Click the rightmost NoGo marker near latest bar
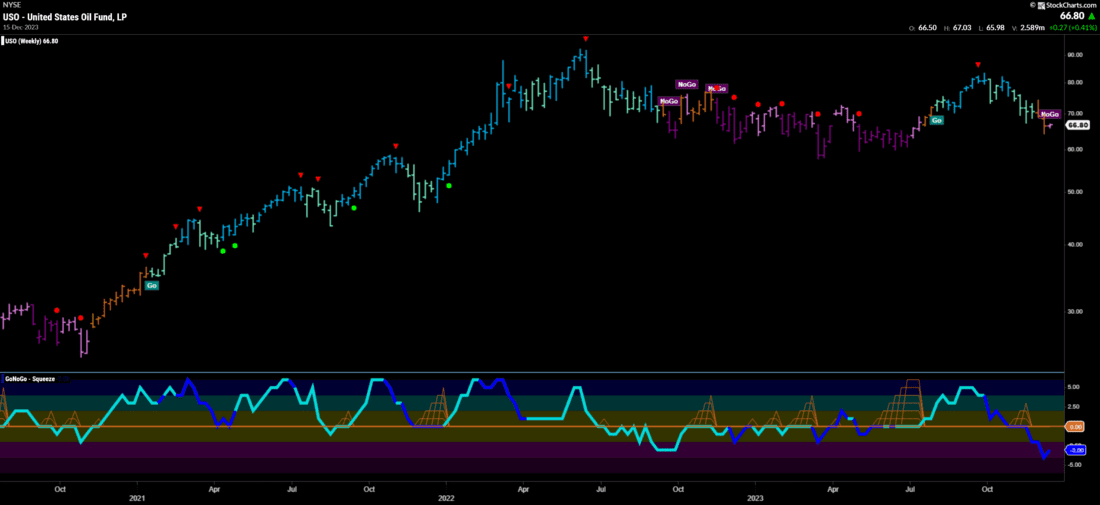This screenshot has width=1100, height=505. (x=1049, y=115)
